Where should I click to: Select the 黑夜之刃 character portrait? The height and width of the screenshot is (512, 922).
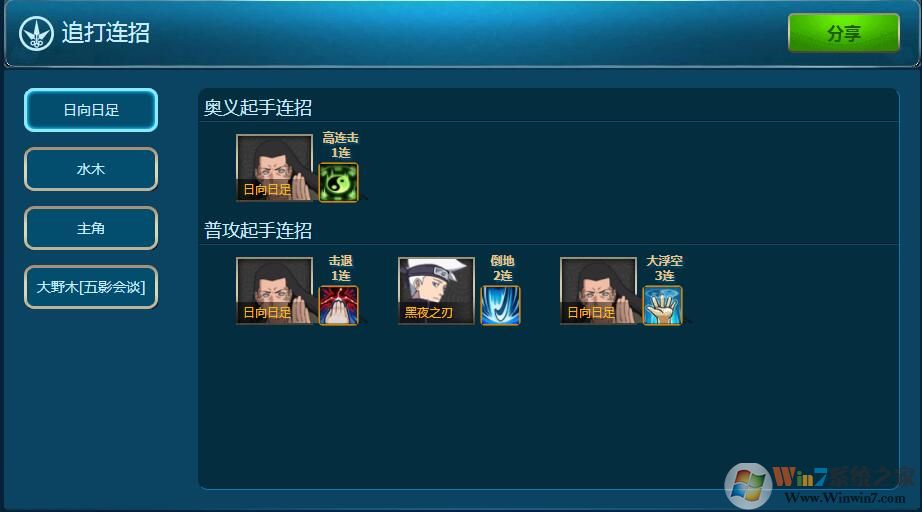coord(436,290)
